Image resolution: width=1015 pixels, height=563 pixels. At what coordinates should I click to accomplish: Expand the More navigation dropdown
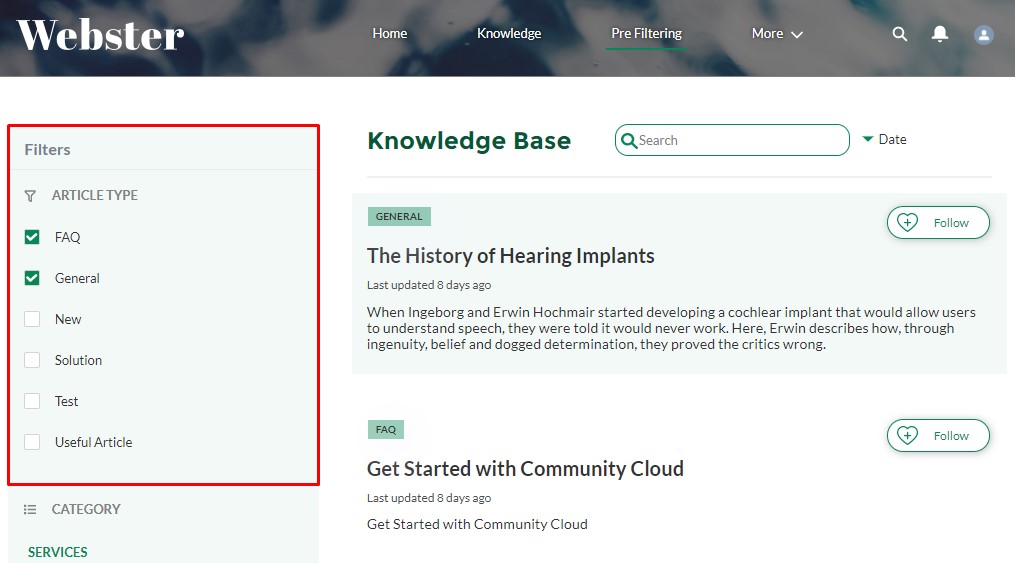coord(777,34)
